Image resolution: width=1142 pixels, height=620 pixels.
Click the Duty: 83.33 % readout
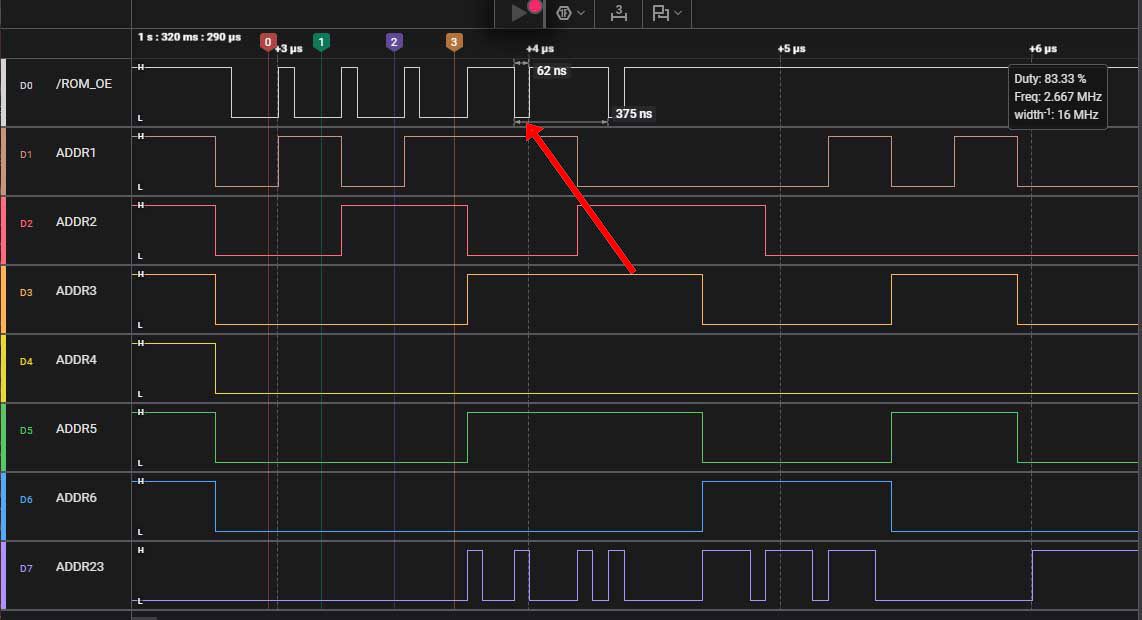click(x=1050, y=79)
